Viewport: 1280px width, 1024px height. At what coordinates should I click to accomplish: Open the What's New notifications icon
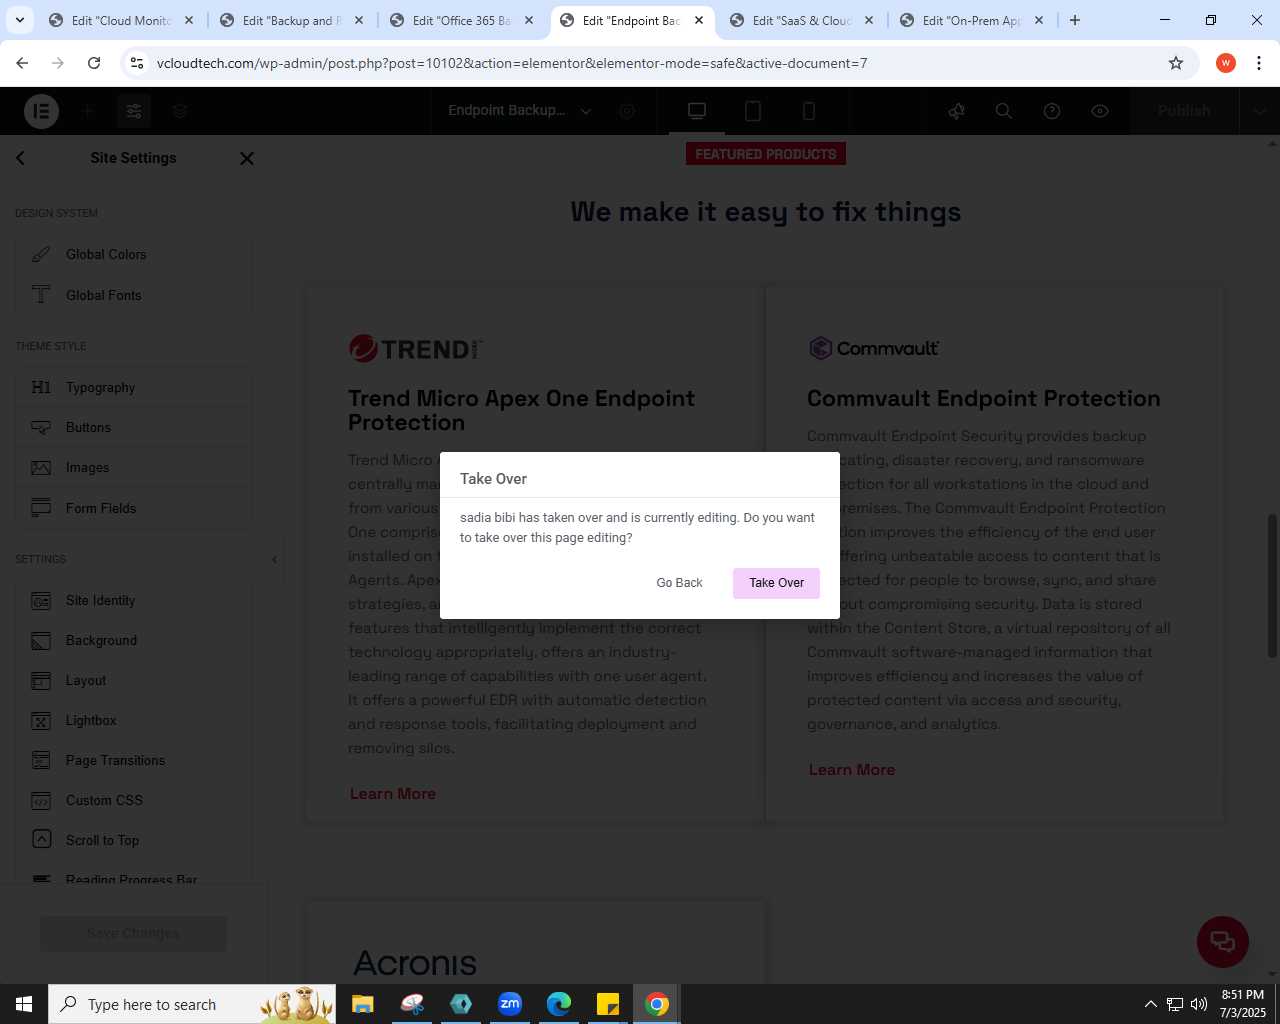pyautogui.click(x=957, y=111)
